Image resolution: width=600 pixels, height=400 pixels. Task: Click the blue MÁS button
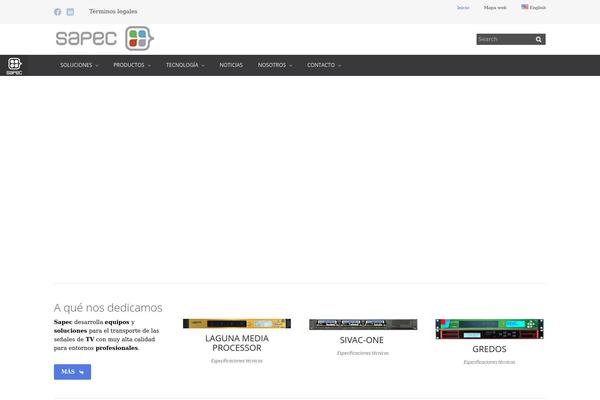(x=72, y=372)
